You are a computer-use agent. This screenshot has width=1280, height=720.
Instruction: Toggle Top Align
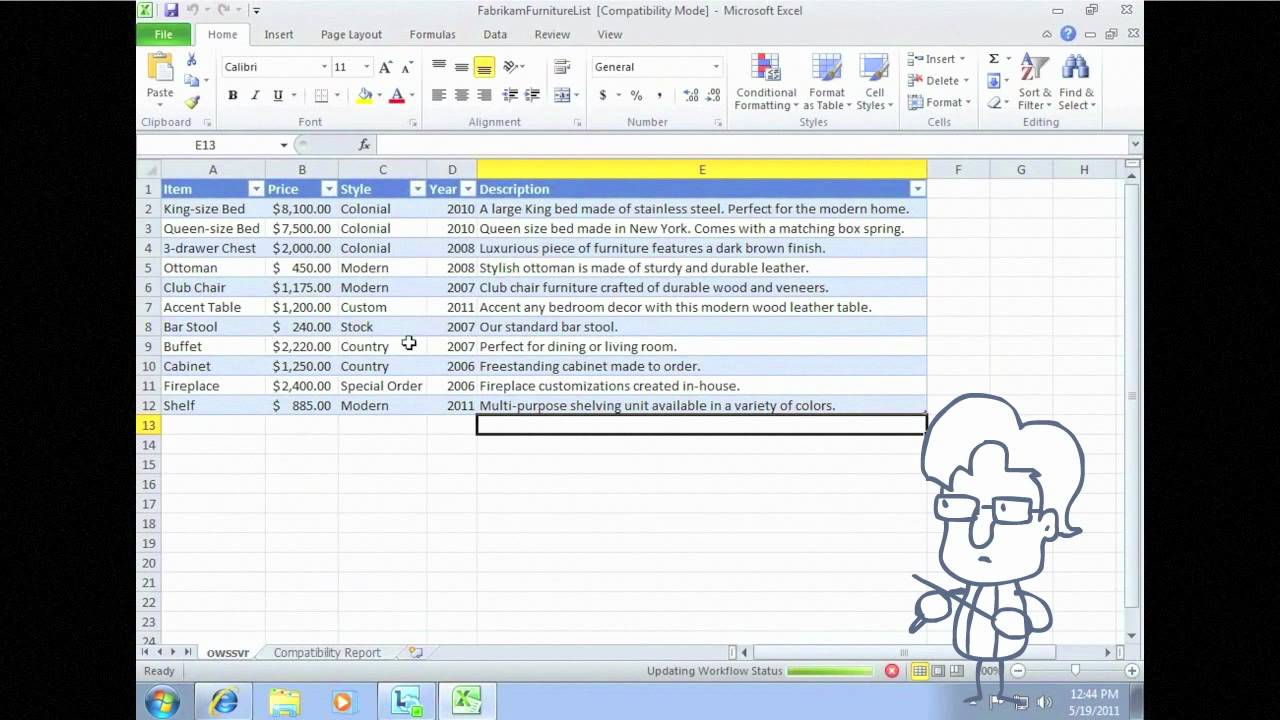(439, 67)
